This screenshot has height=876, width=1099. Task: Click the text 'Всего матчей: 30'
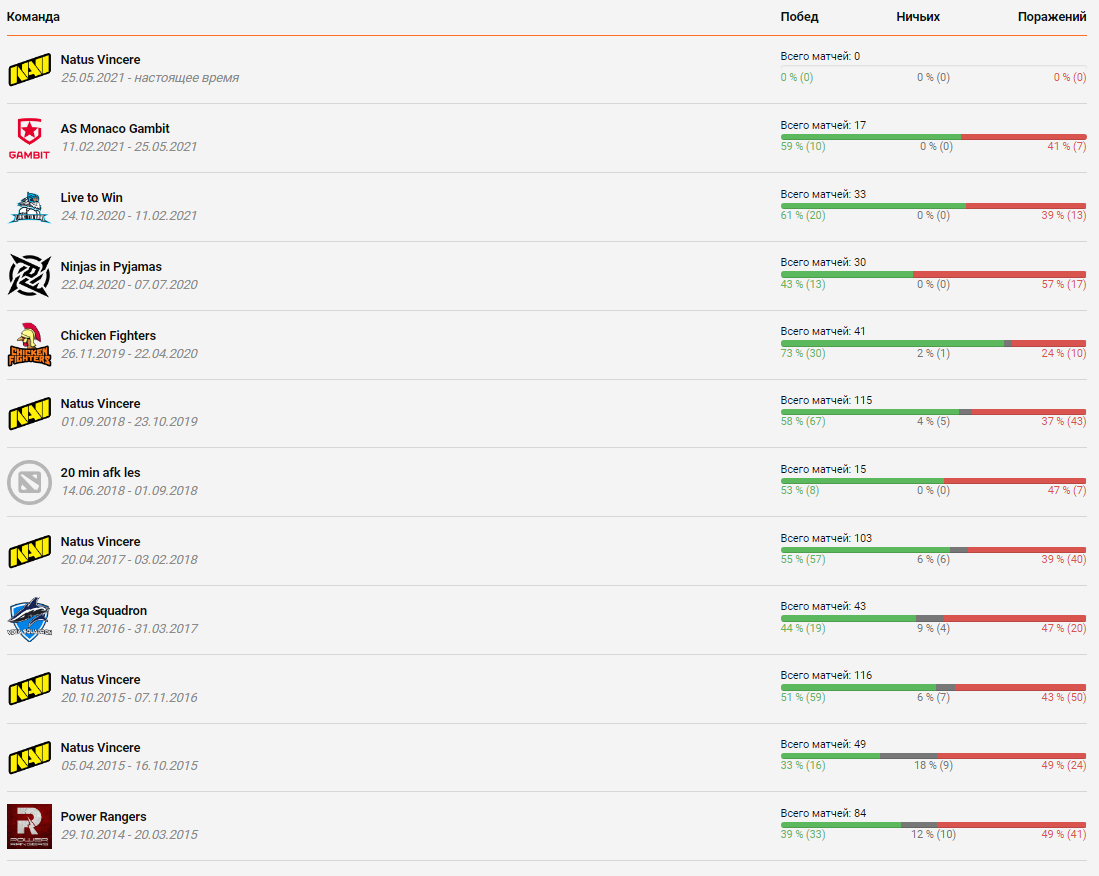[824, 262]
